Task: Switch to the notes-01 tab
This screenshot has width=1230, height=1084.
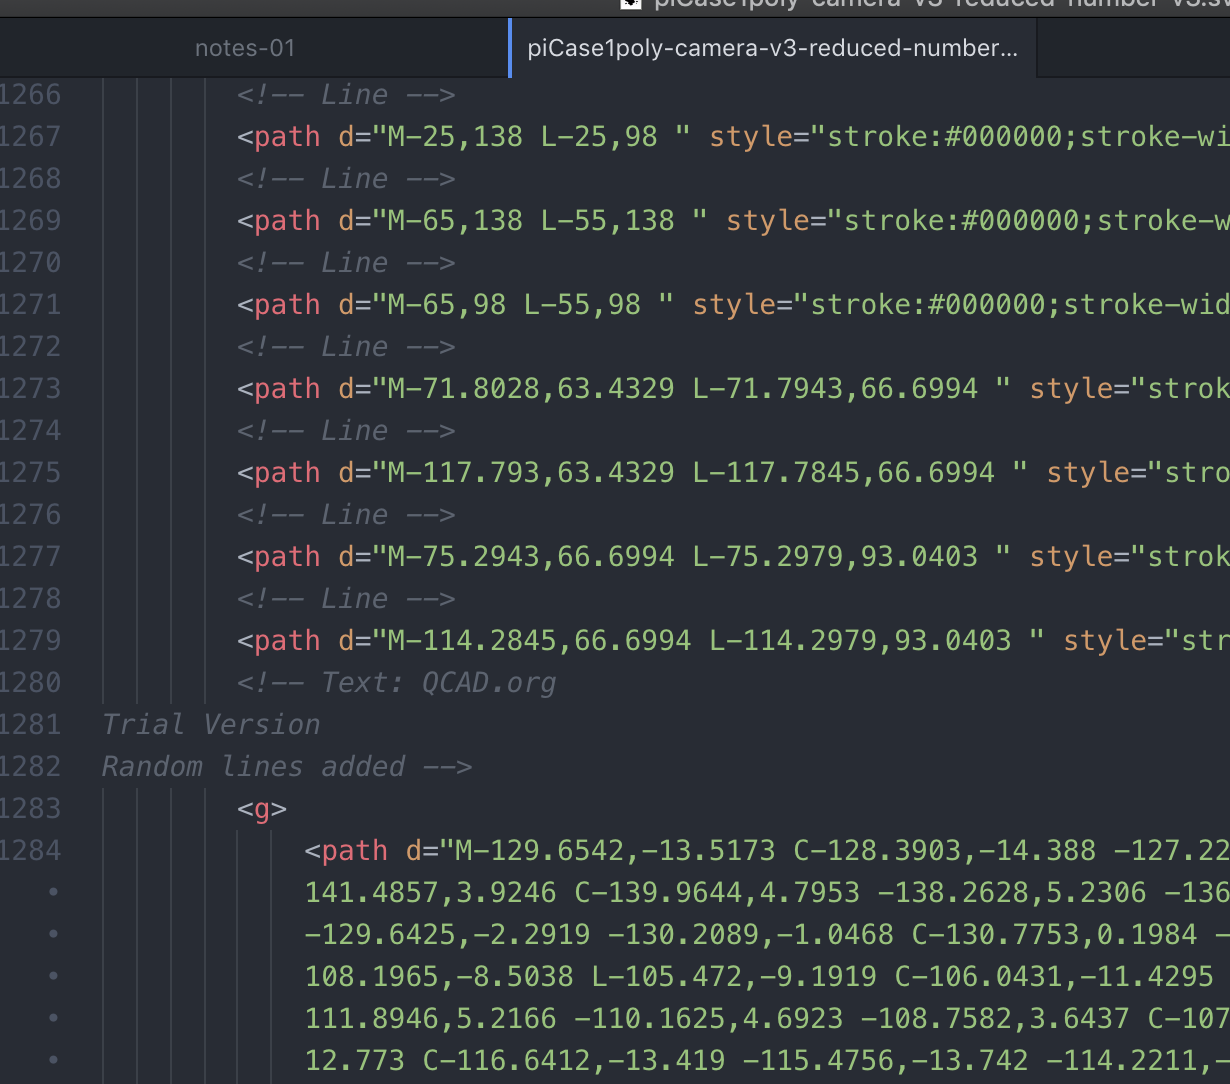Action: [x=245, y=48]
